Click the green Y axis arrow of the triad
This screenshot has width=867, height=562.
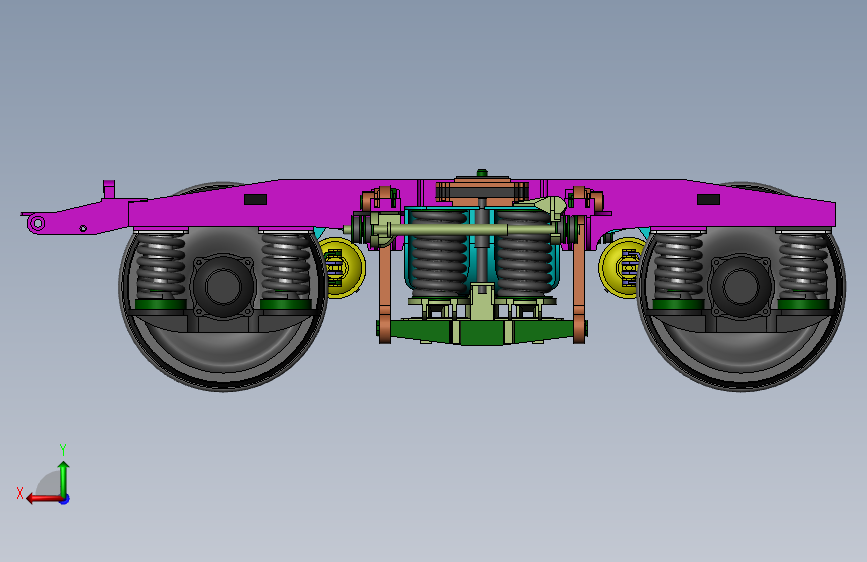pos(64,478)
